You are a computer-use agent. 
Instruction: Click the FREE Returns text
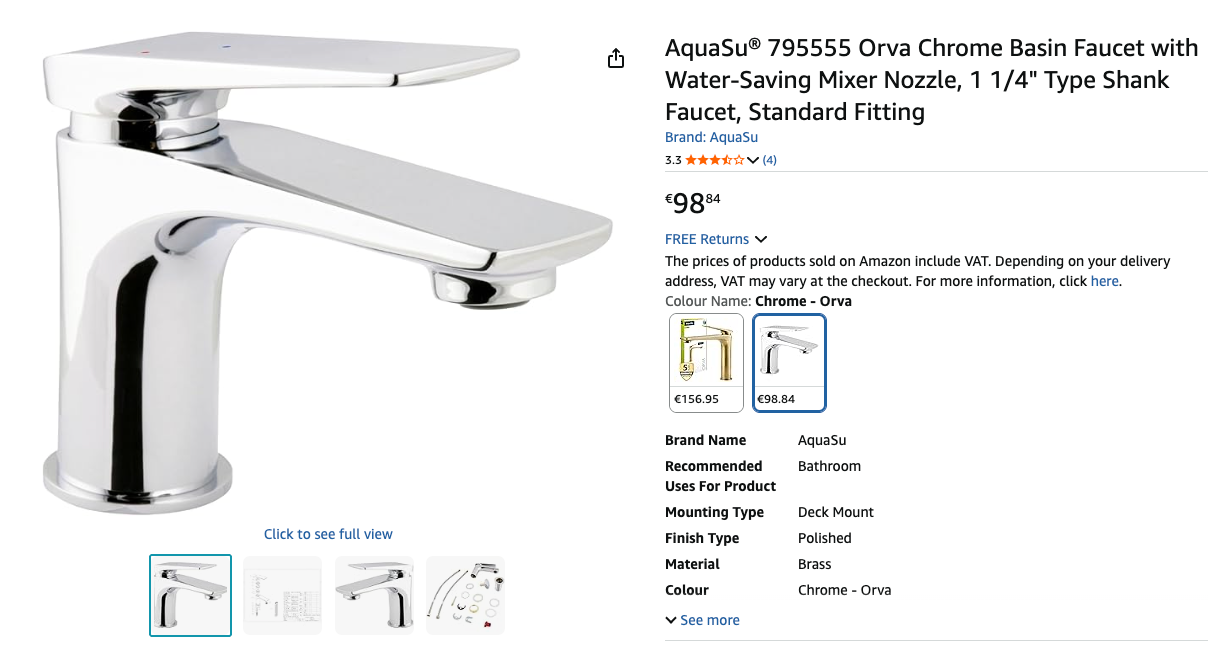[706, 240]
